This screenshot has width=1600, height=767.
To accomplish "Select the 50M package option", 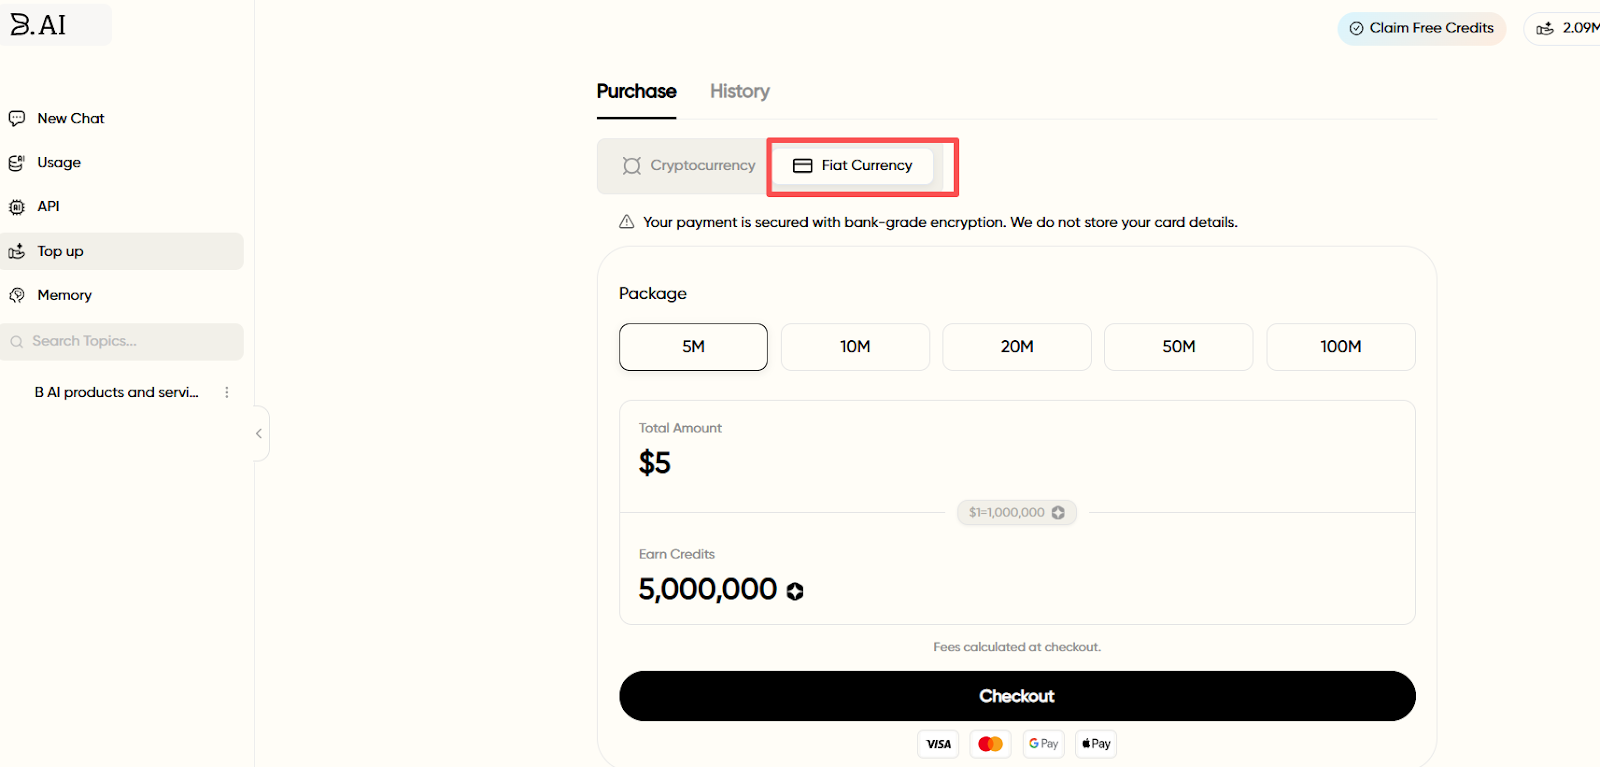I will [x=1178, y=347].
